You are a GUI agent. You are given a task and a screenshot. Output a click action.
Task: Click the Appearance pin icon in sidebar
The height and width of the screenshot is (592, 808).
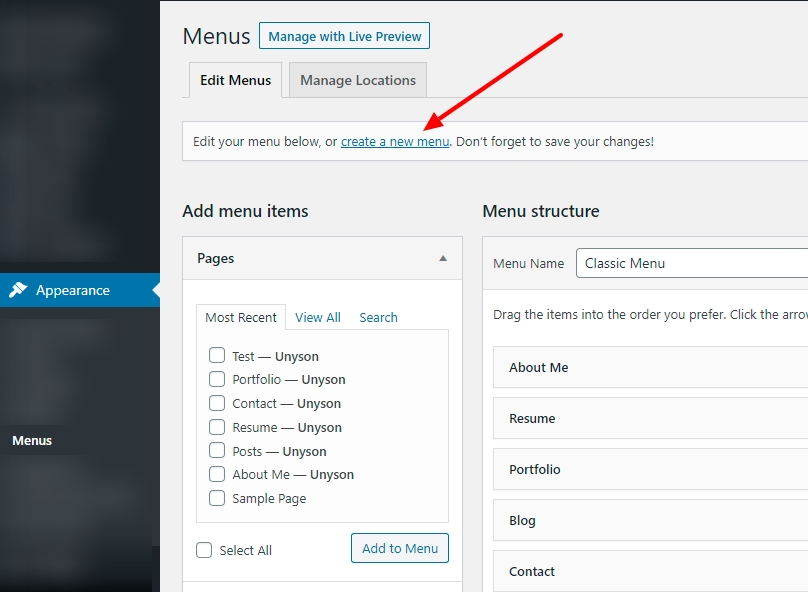click(18, 290)
